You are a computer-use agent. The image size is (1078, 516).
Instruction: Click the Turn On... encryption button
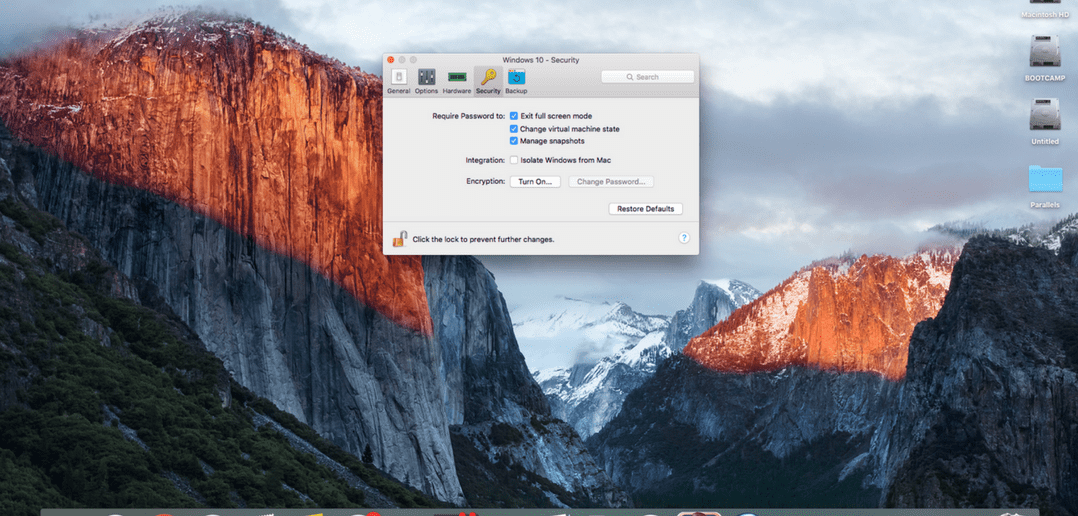[x=535, y=182]
